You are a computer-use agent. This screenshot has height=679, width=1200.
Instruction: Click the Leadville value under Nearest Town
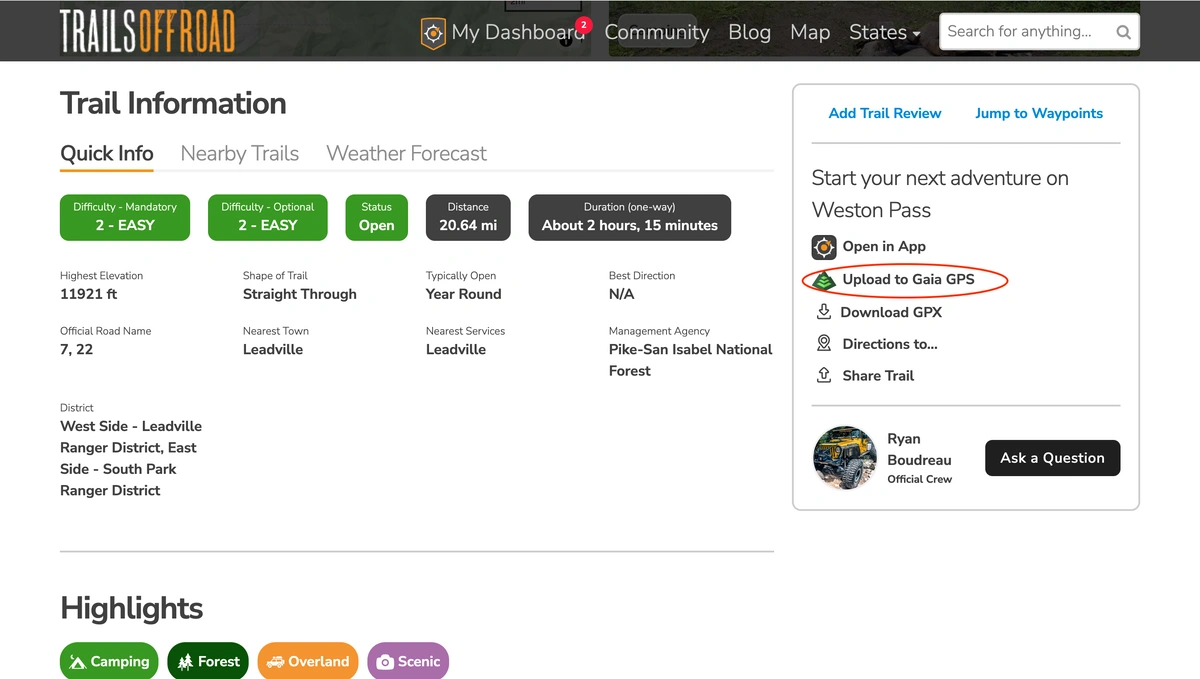click(x=273, y=350)
